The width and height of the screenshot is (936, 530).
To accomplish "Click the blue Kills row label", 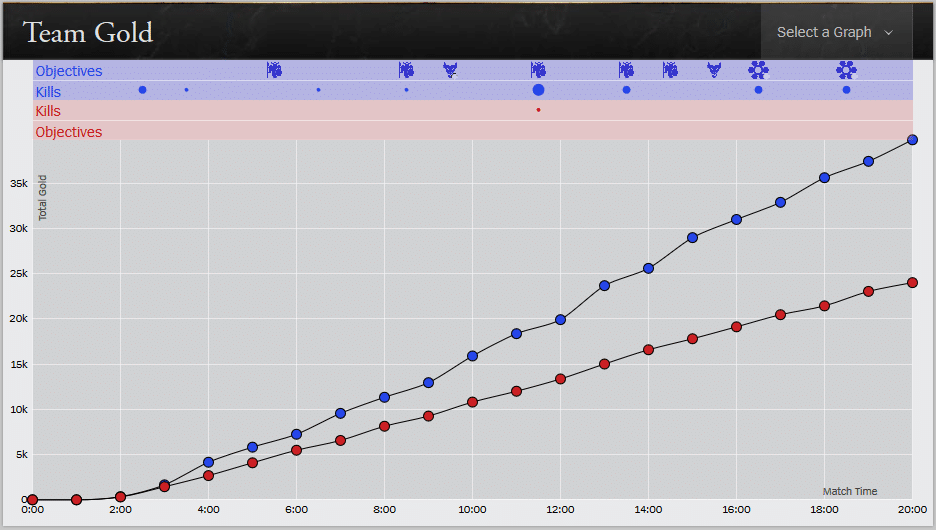I will pyautogui.click(x=48, y=92).
